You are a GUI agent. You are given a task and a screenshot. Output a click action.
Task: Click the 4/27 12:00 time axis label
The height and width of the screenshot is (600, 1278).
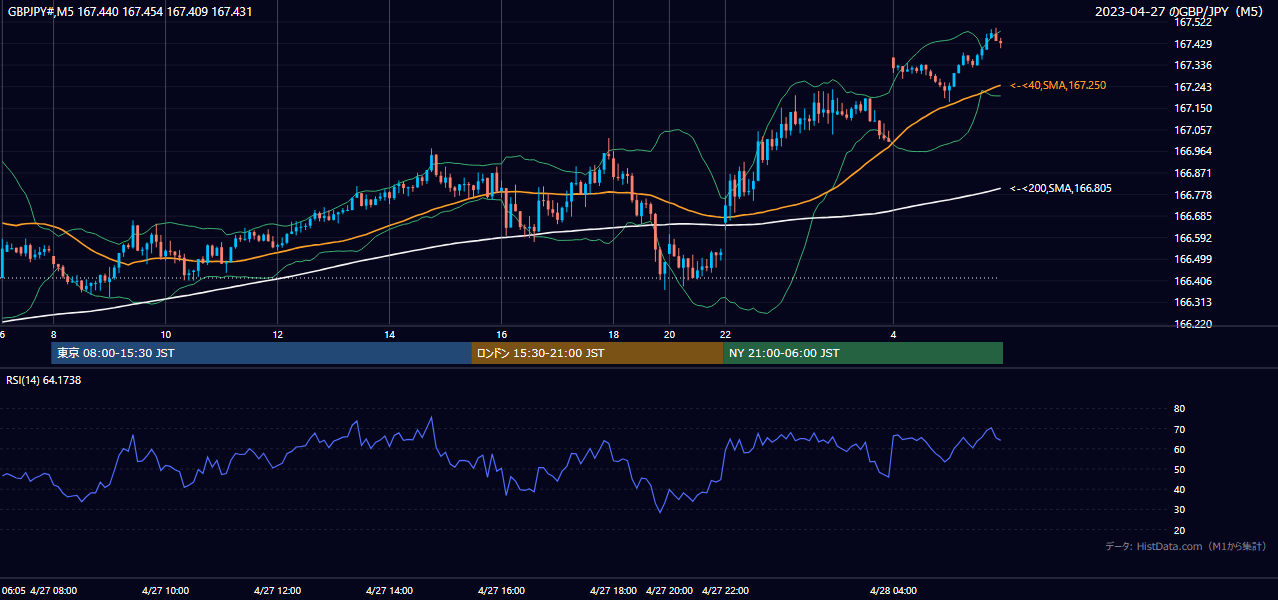pos(278,590)
